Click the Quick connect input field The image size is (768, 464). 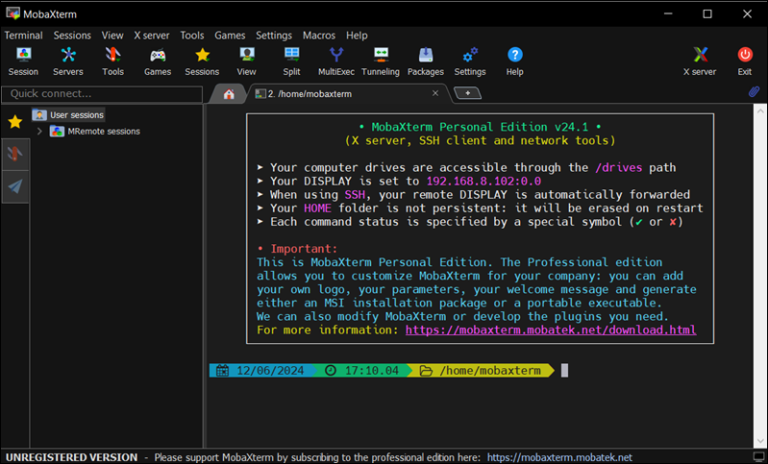[100, 94]
